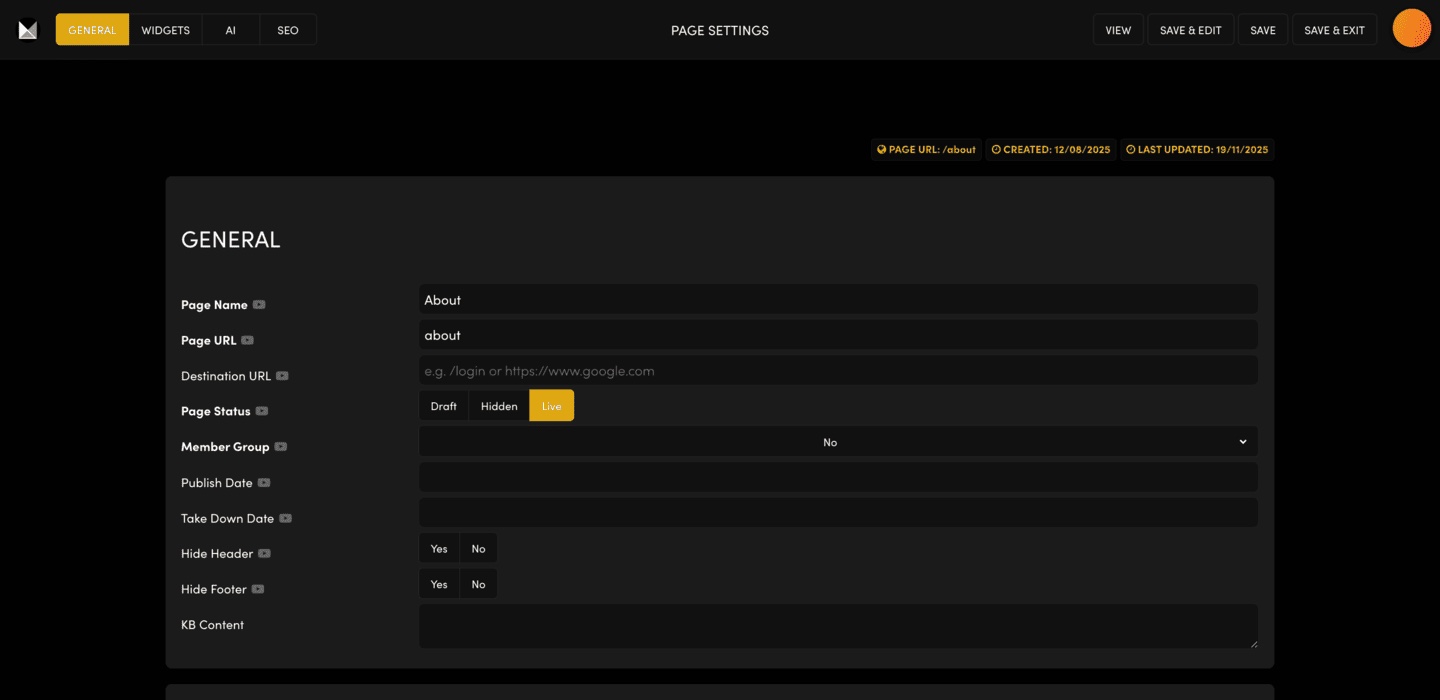The height and width of the screenshot is (700, 1440).
Task: Open the SEO tab
Action: coord(288,30)
